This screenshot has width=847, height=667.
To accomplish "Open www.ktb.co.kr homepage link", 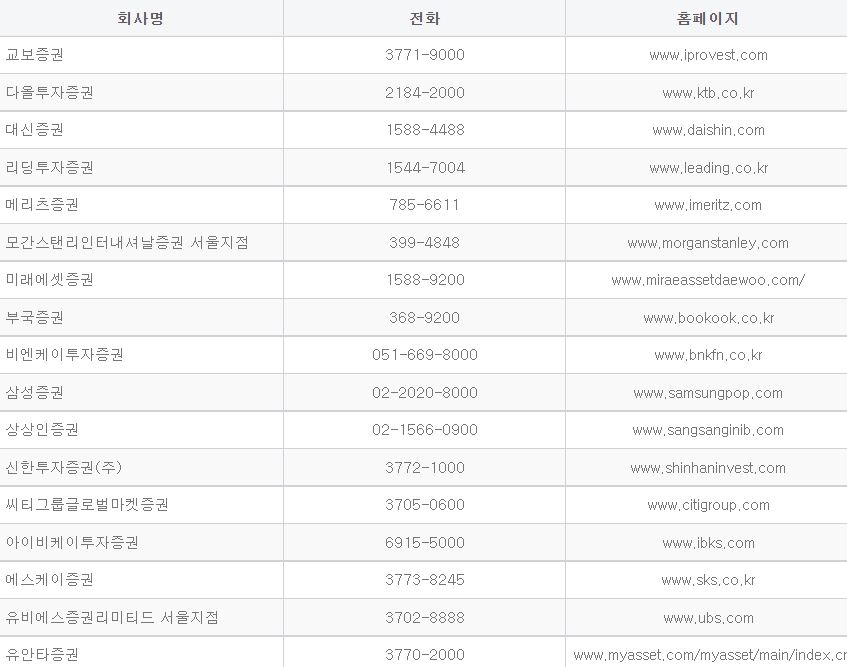I will tap(708, 93).
